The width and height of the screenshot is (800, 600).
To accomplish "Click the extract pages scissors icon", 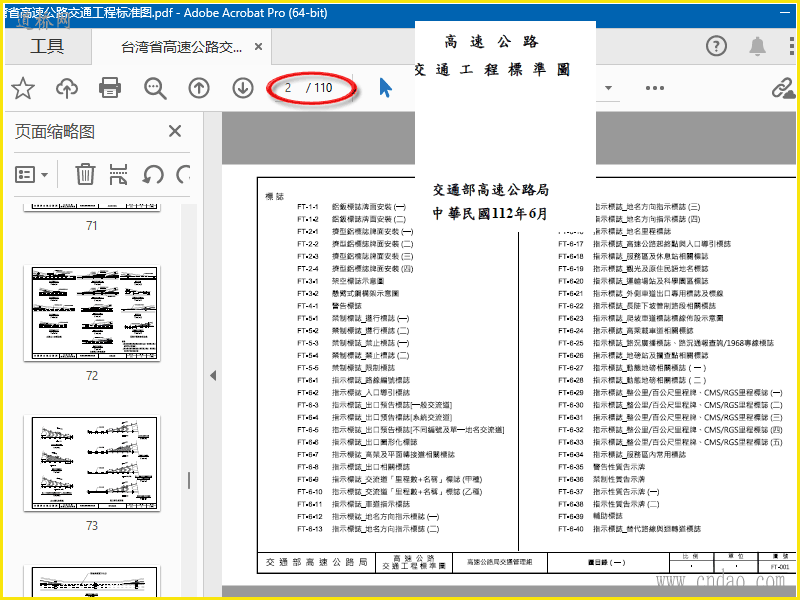I will tap(118, 174).
